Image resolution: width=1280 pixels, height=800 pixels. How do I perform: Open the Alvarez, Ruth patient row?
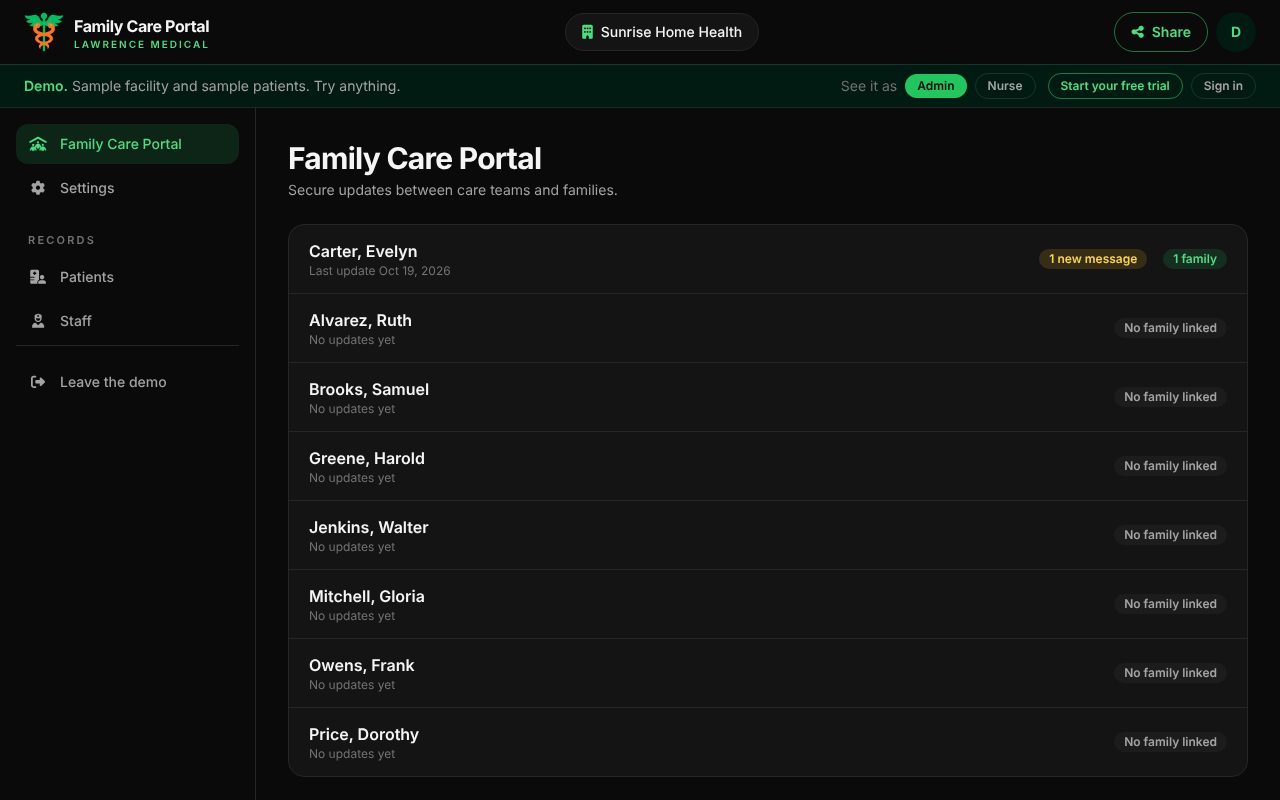point(768,328)
